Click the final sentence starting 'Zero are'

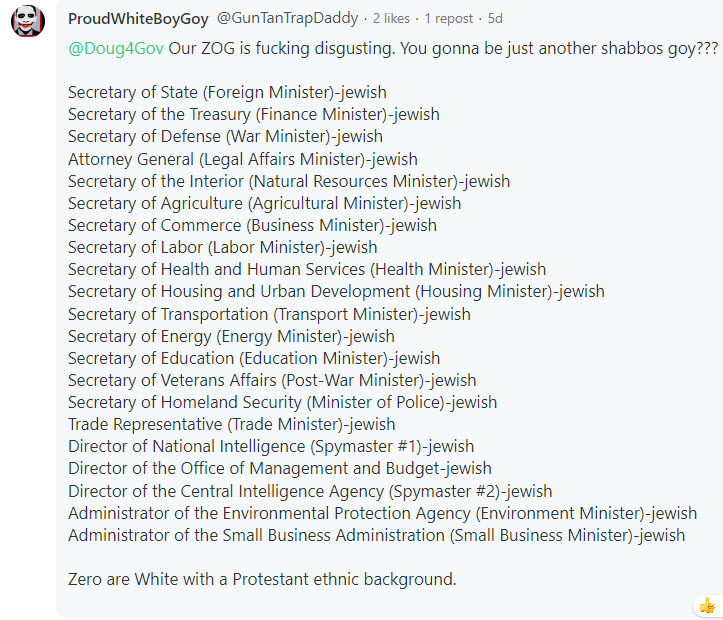point(262,579)
